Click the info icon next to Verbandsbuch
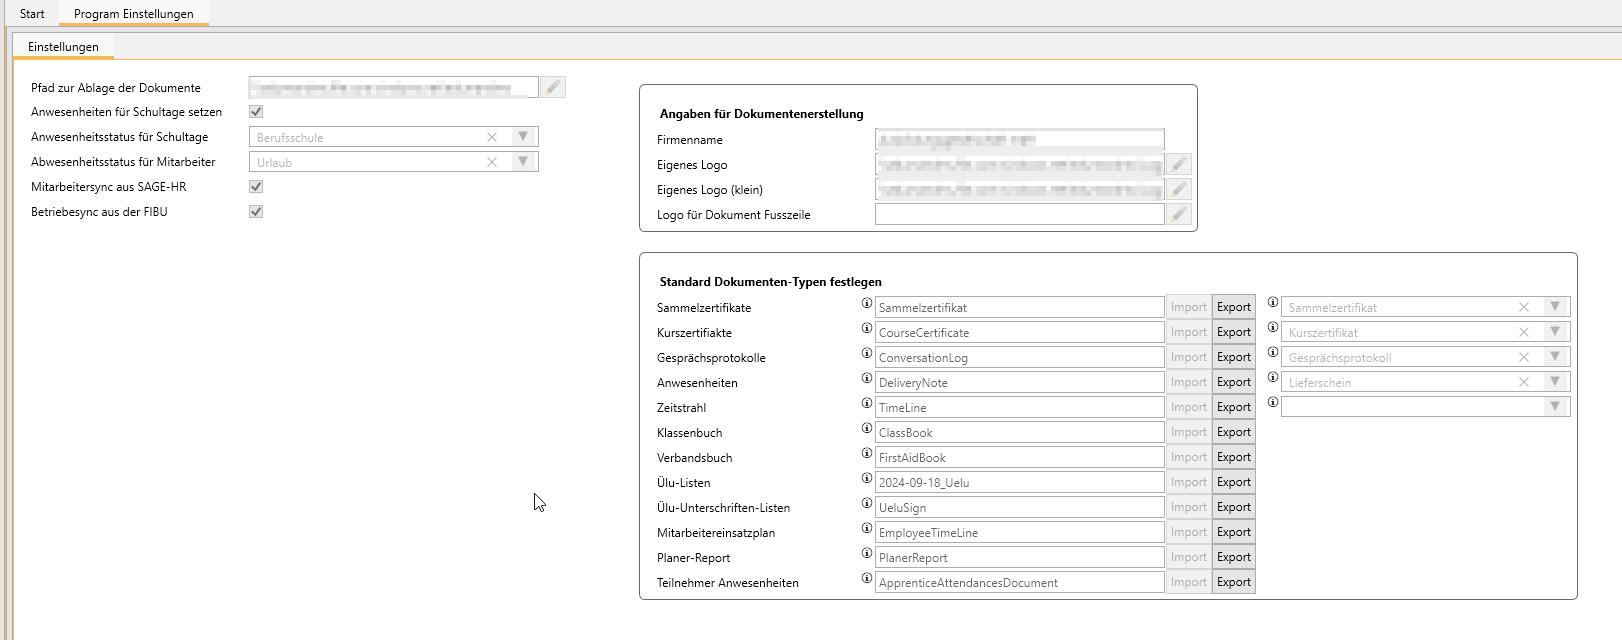The image size is (1622, 640). (867, 453)
